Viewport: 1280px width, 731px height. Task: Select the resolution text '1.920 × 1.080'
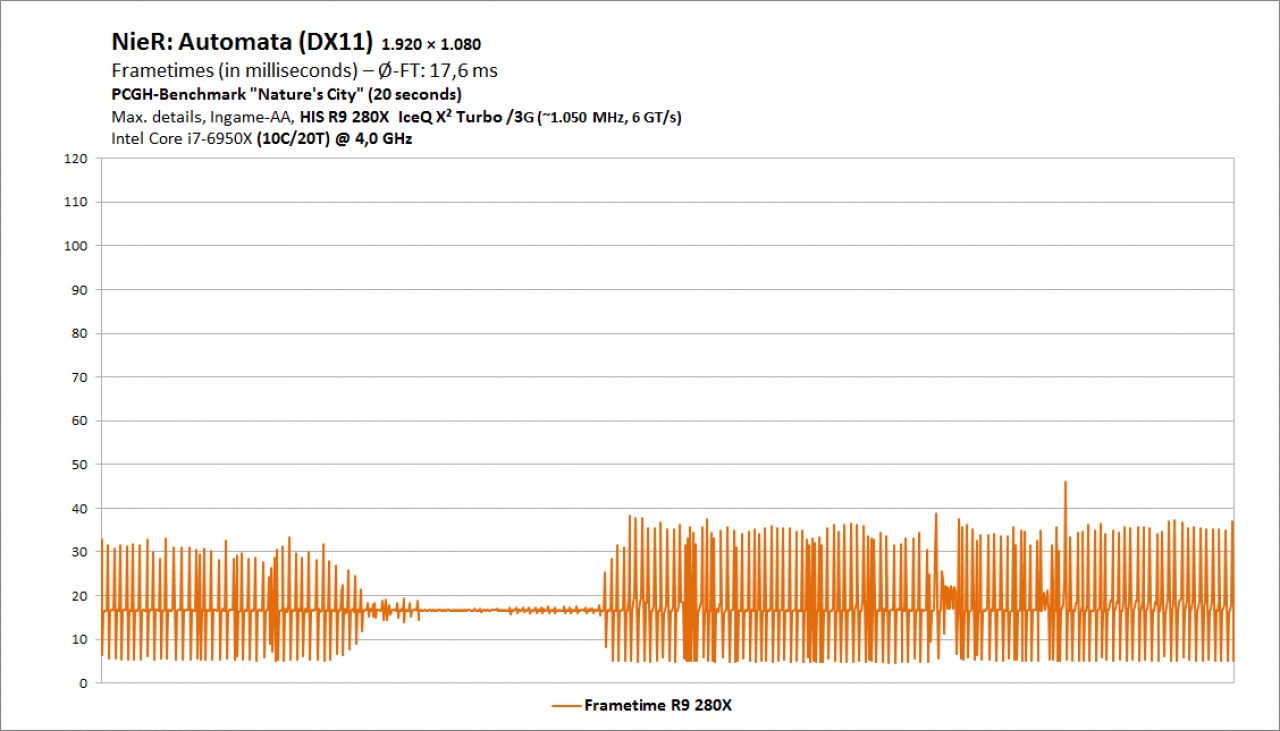tap(432, 45)
